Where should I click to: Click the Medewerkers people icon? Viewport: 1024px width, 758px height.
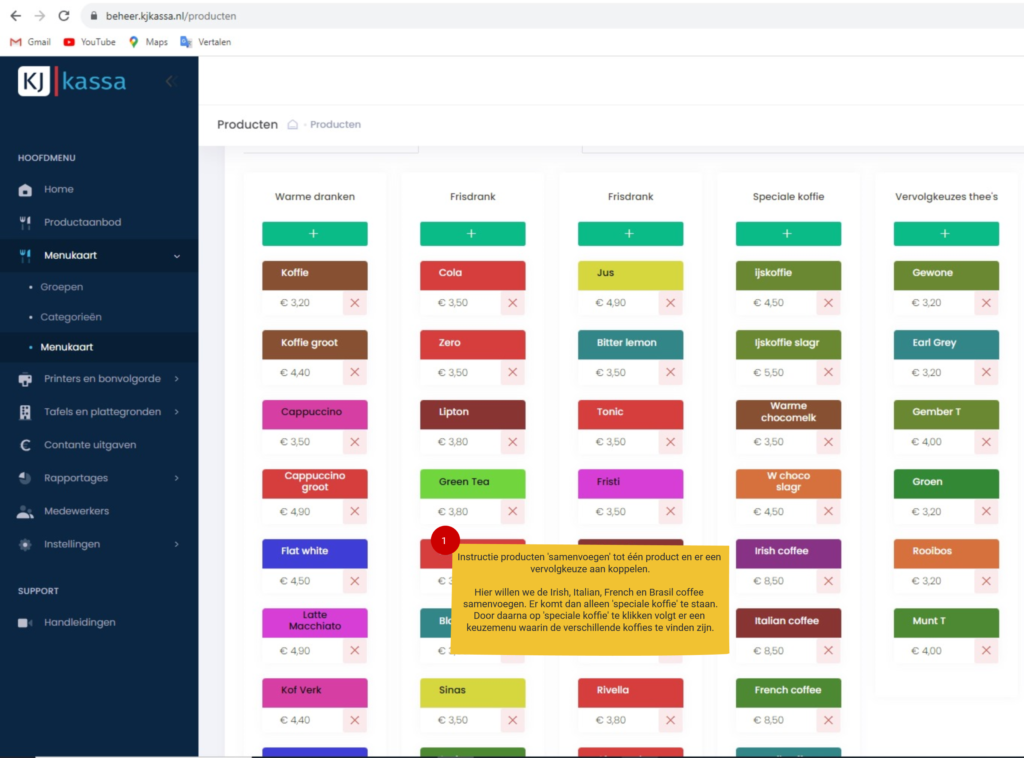pyautogui.click(x=26, y=511)
